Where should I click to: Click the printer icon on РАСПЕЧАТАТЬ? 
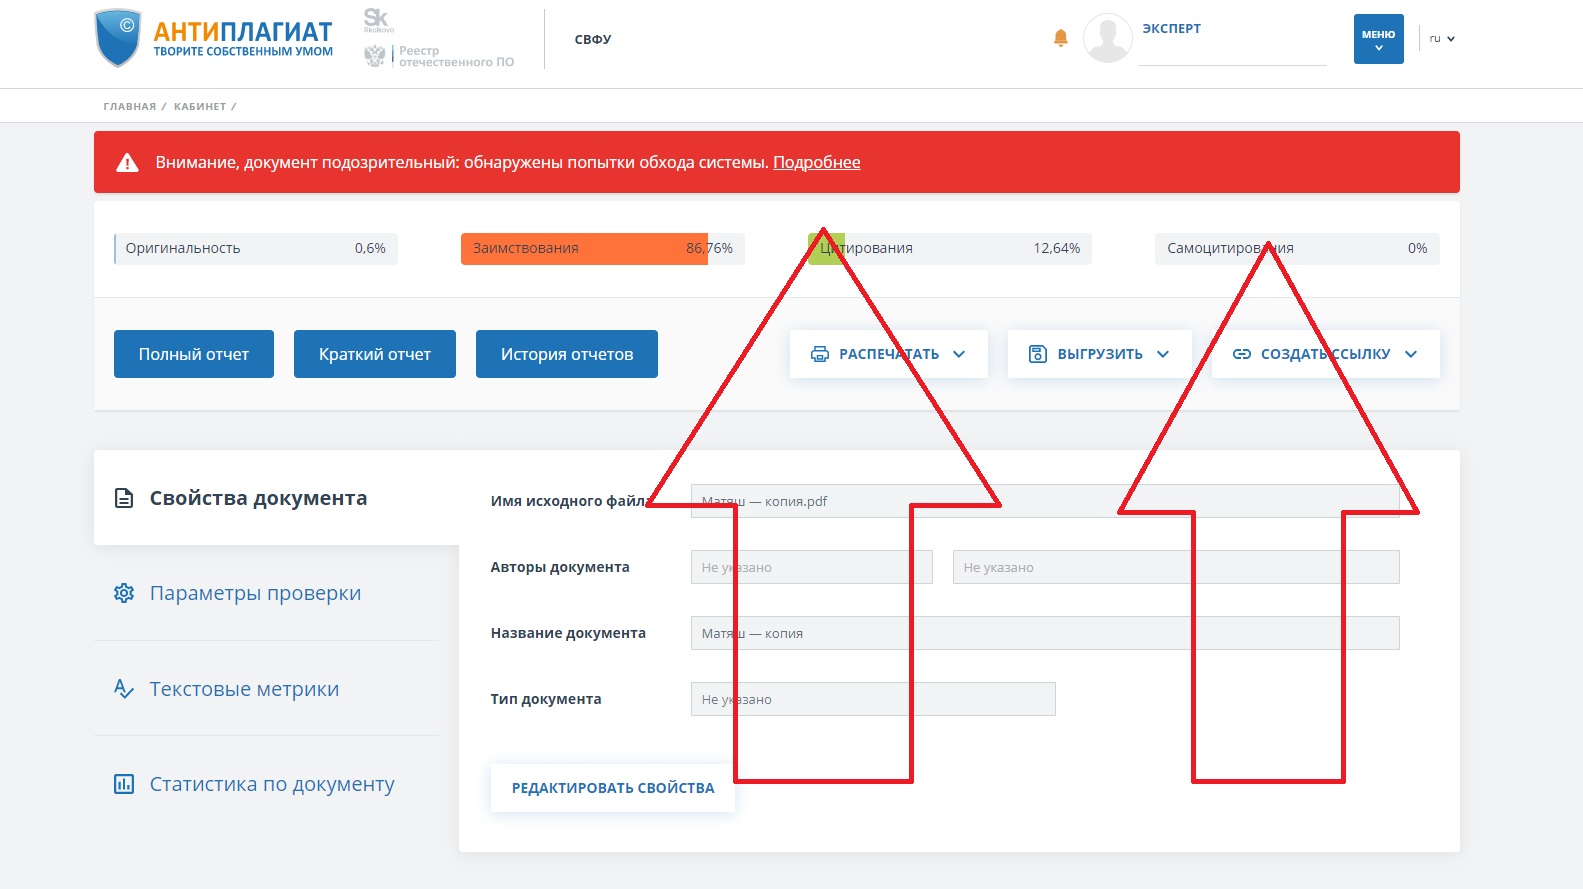click(x=820, y=354)
